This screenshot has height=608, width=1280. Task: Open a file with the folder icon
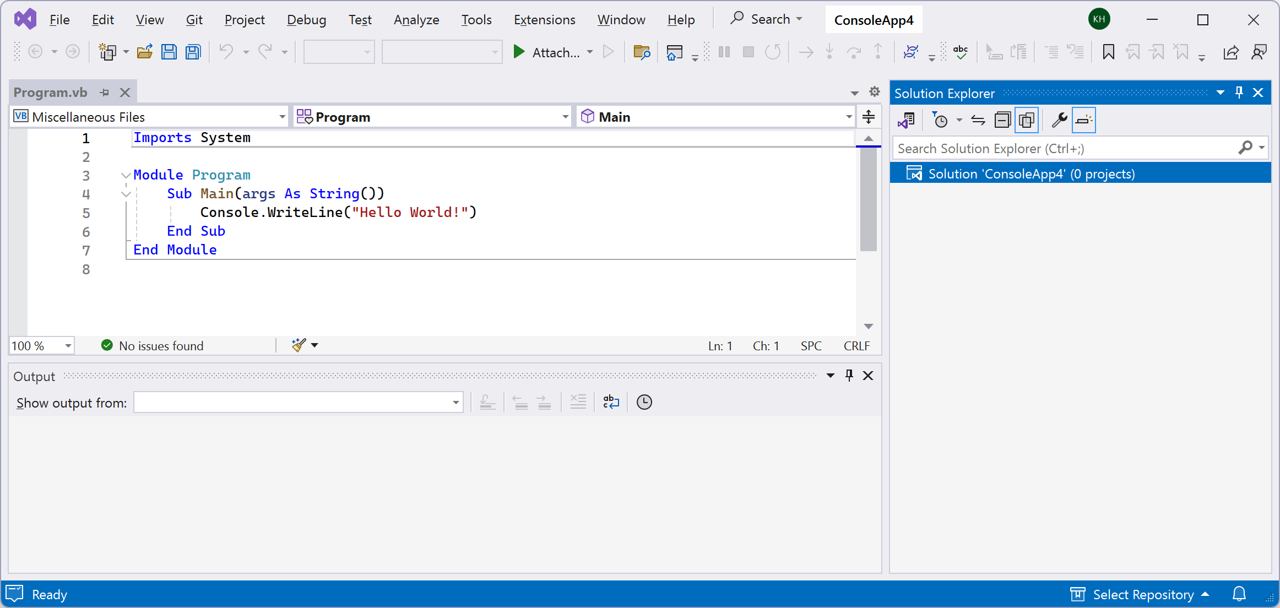[x=144, y=52]
